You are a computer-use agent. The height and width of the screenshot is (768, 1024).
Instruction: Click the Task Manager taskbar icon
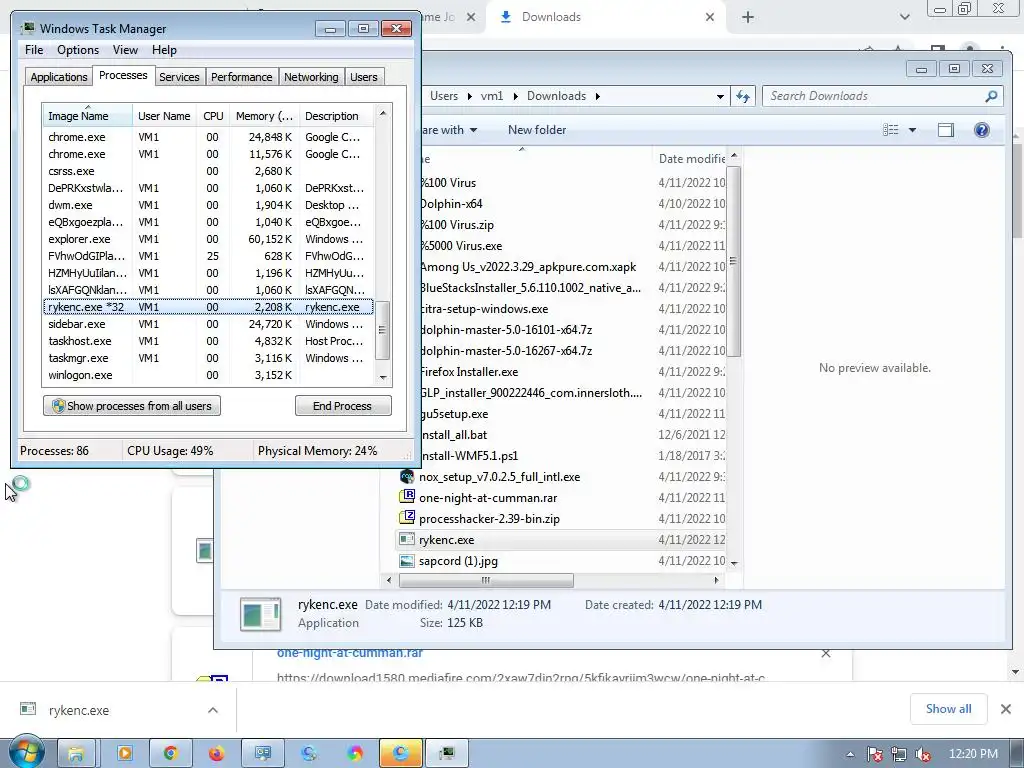(x=447, y=754)
